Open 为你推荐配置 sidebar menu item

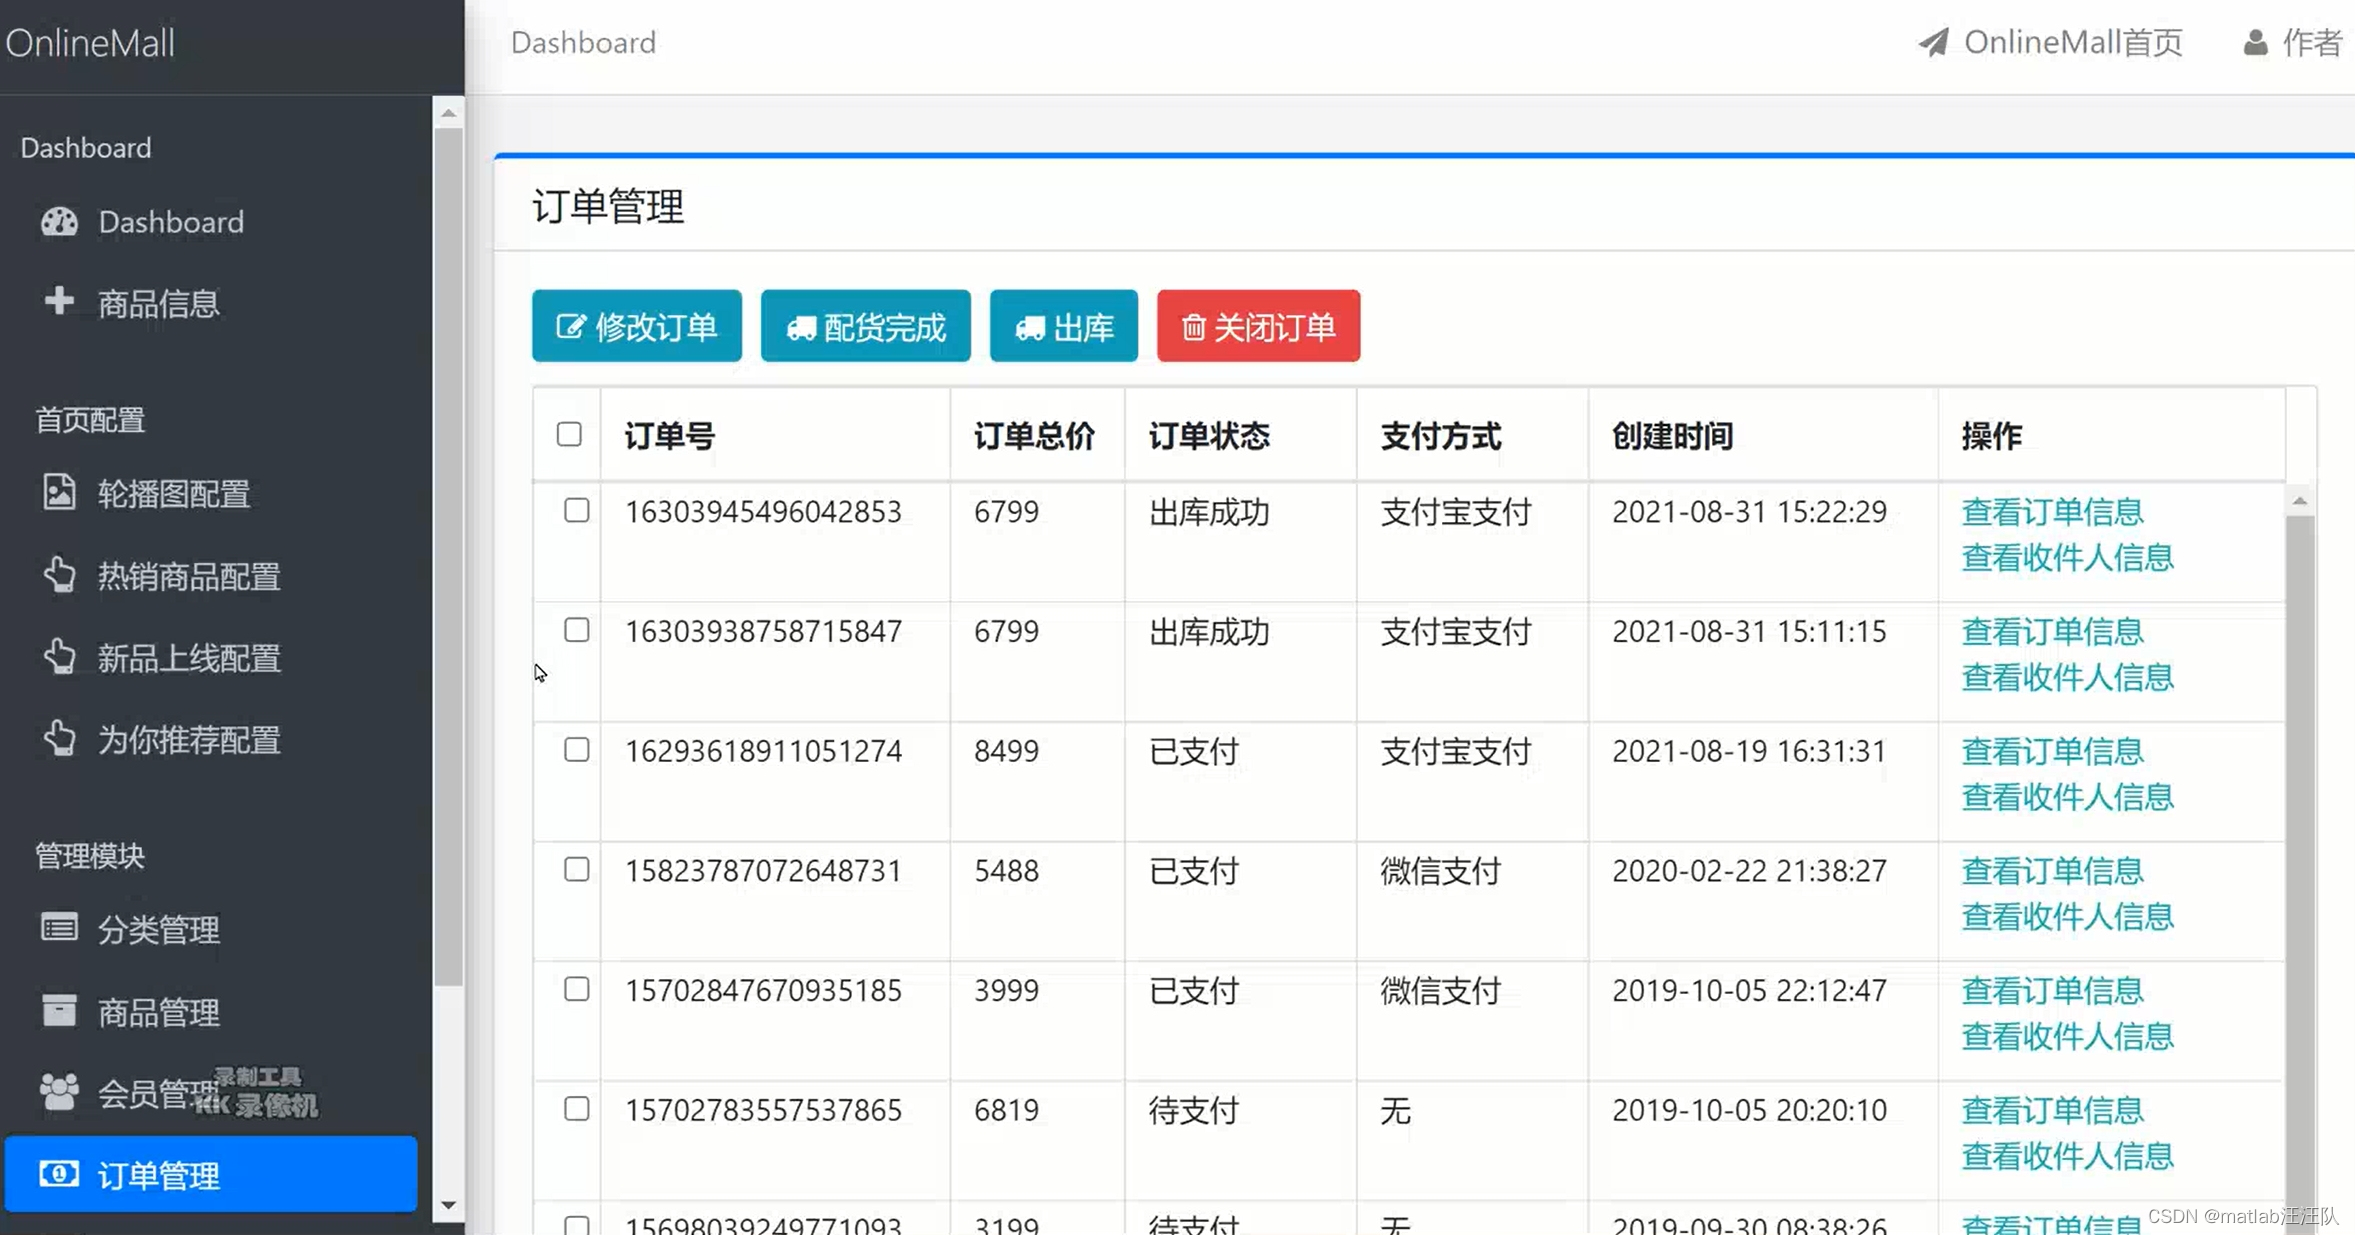tap(188, 740)
